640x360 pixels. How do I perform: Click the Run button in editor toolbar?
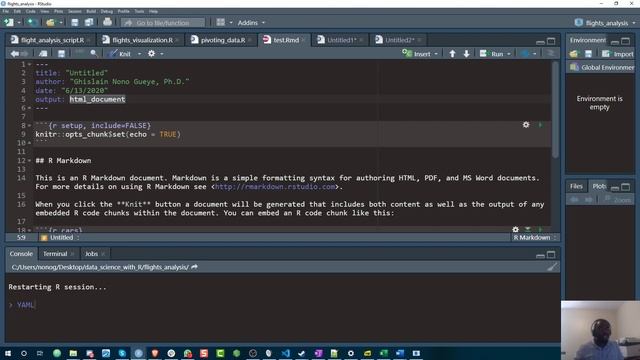[491, 53]
